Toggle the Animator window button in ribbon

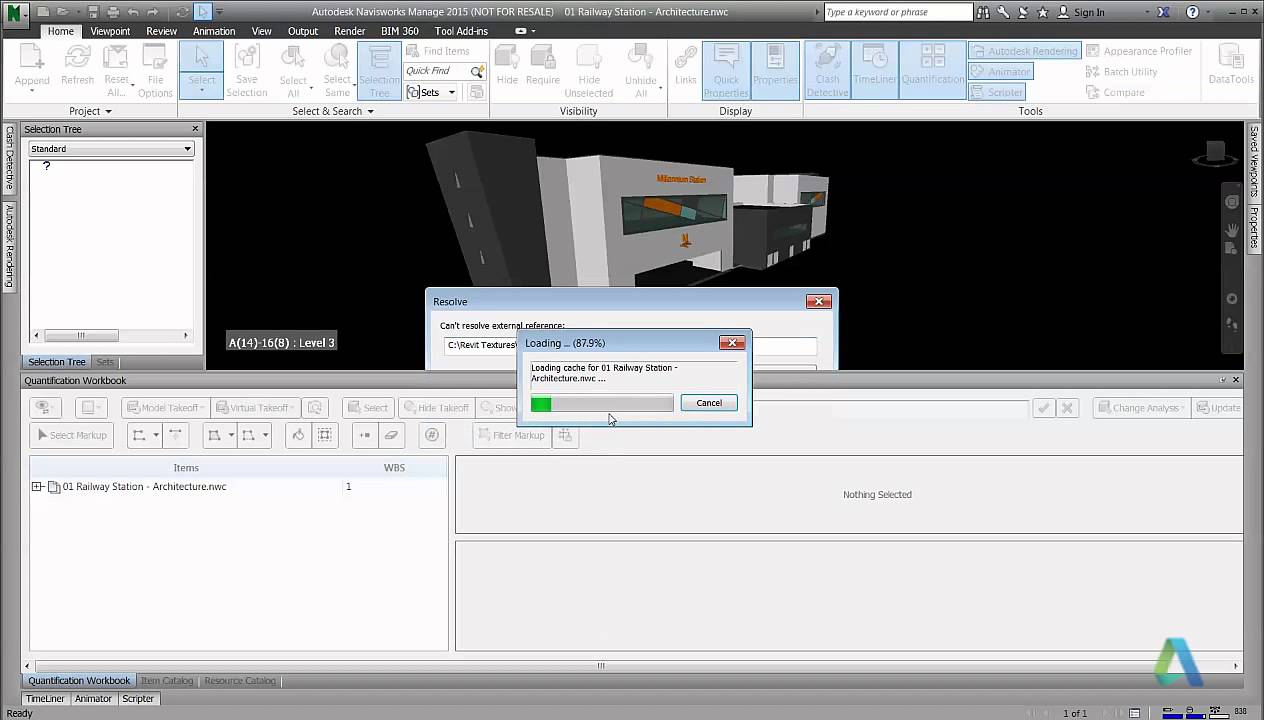1000,72
